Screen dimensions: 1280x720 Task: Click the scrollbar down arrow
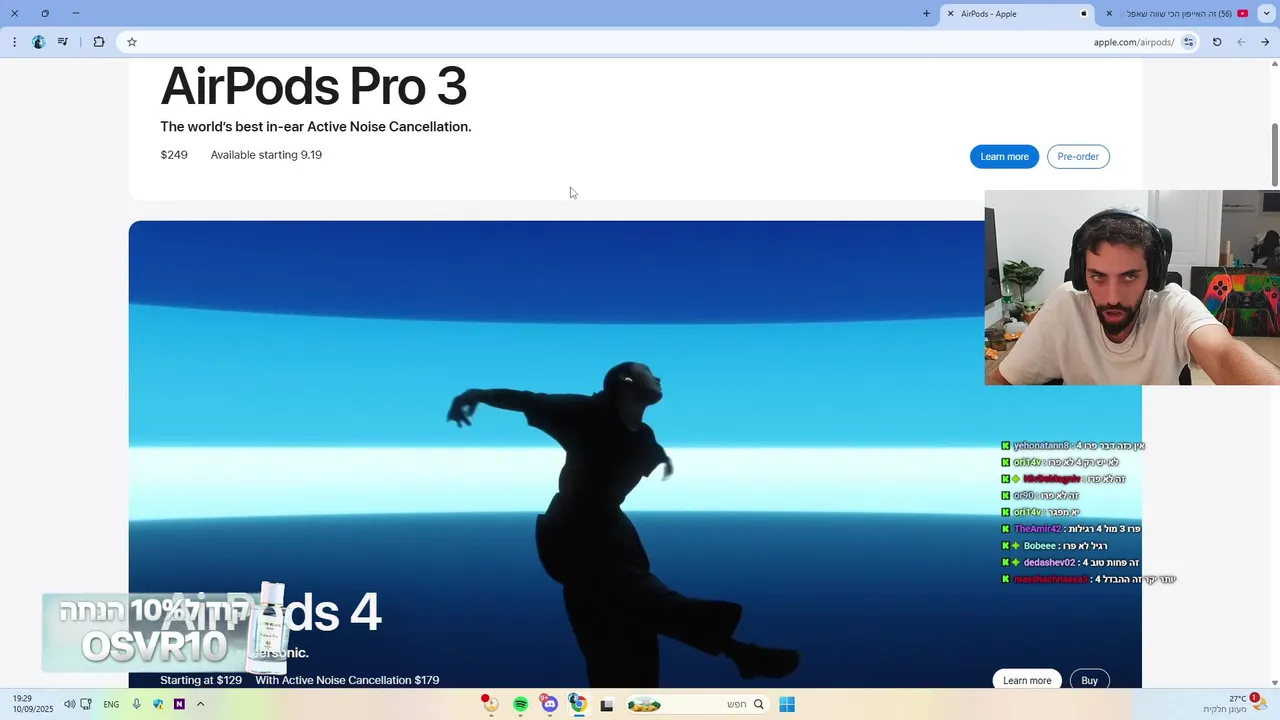tap(1274, 682)
